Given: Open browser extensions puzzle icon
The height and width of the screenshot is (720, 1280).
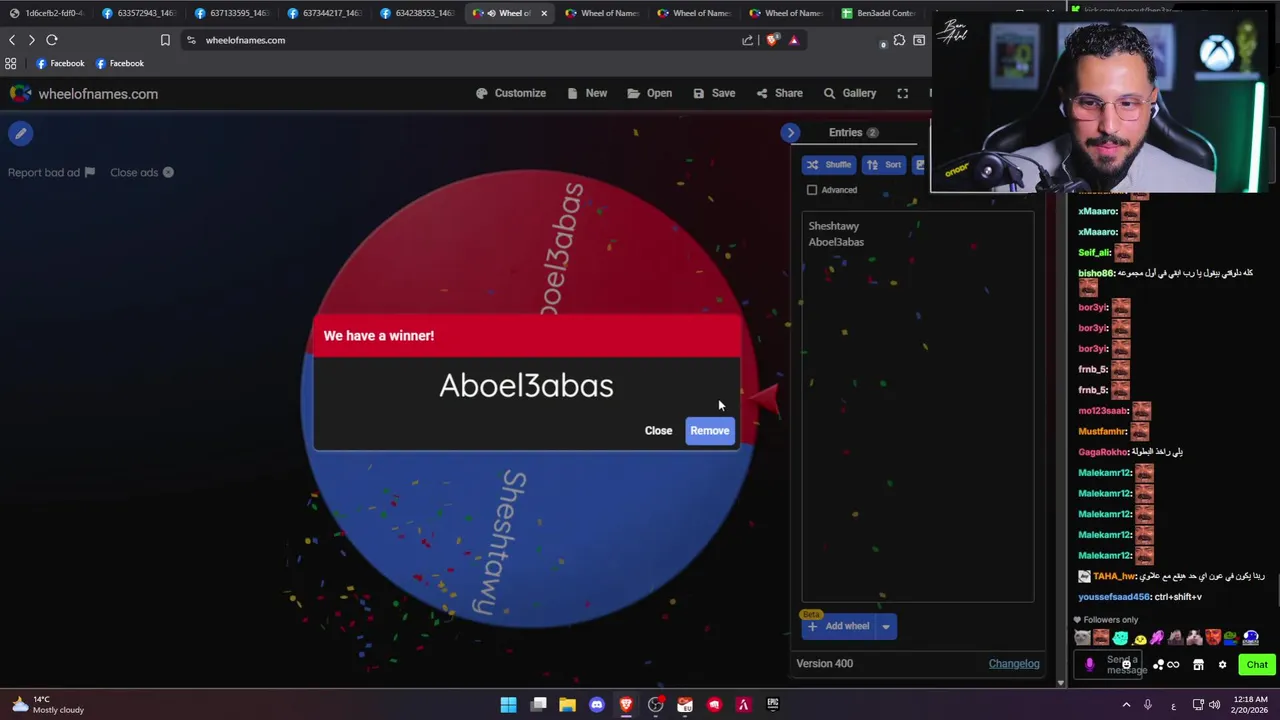Looking at the screenshot, I should point(899,40).
